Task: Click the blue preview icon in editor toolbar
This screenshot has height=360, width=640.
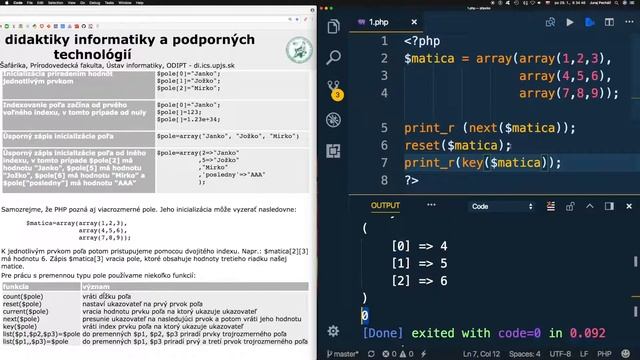Action: 589,22
